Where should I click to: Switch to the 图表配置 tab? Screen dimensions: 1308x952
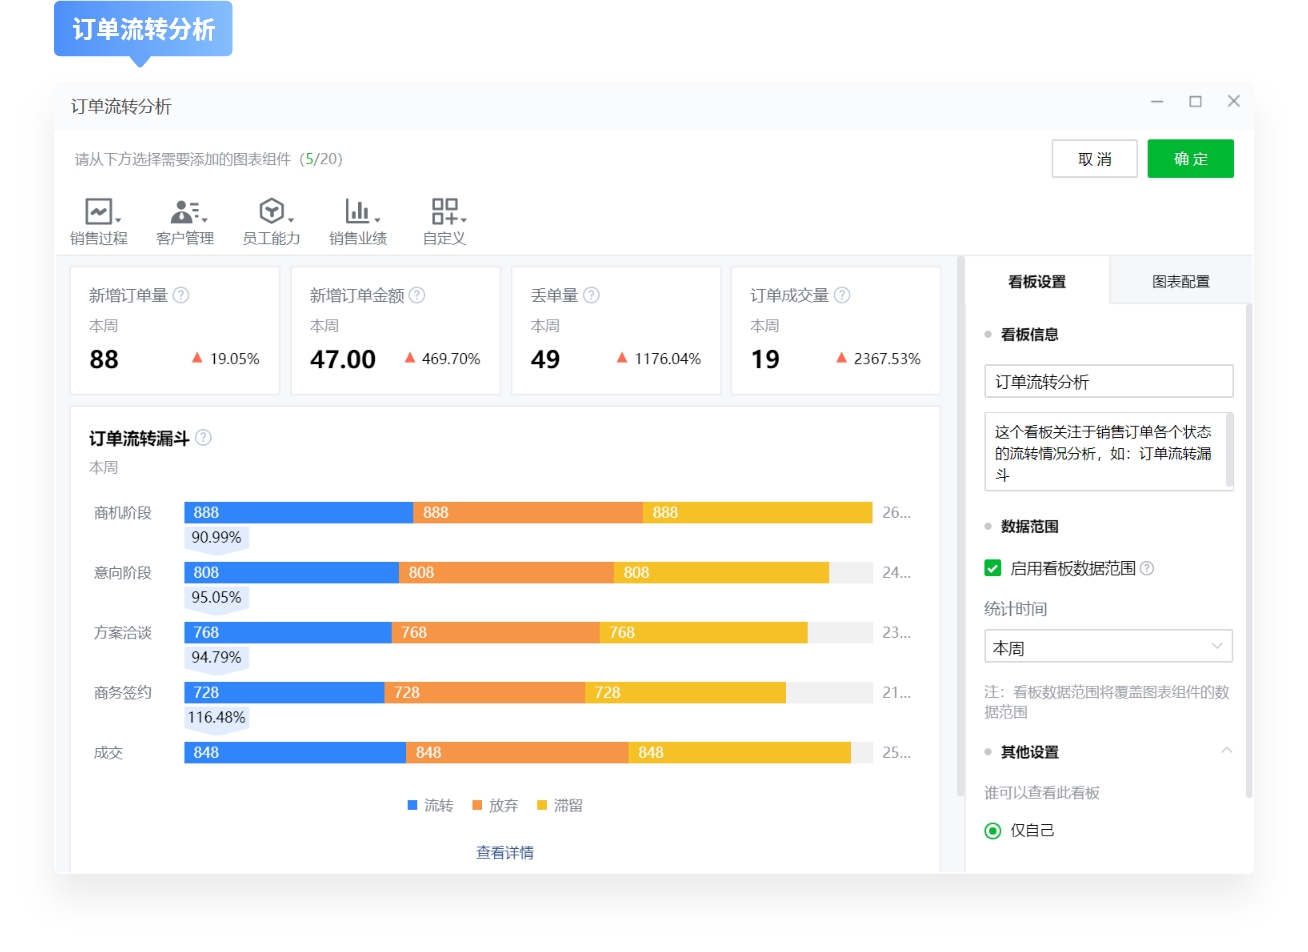click(x=1181, y=281)
